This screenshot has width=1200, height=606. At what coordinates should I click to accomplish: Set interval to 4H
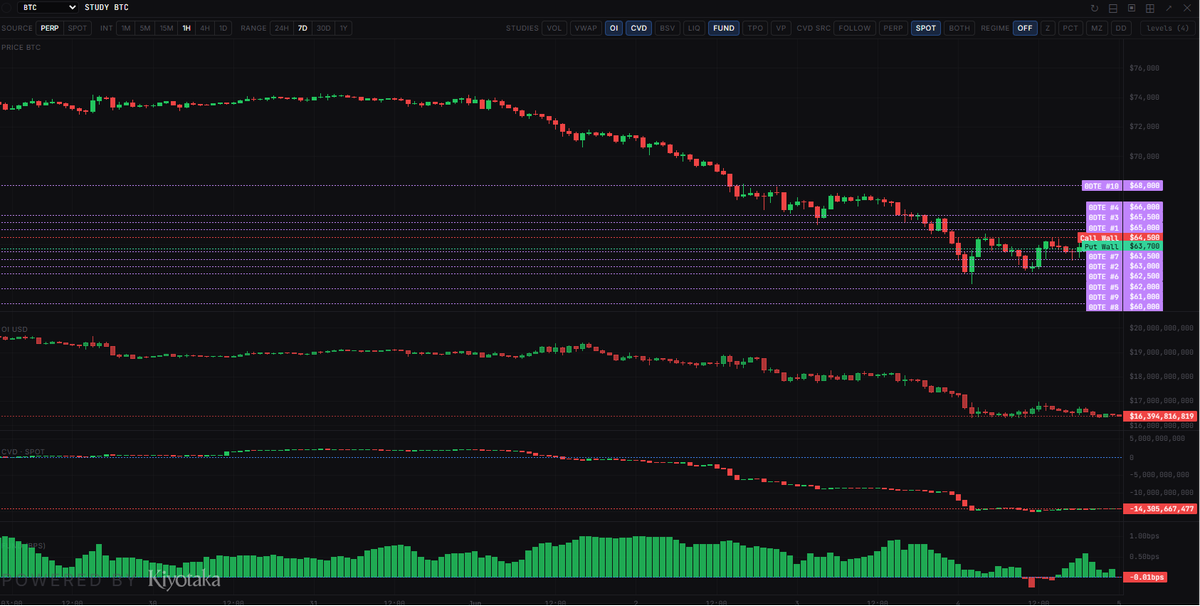(x=205, y=28)
